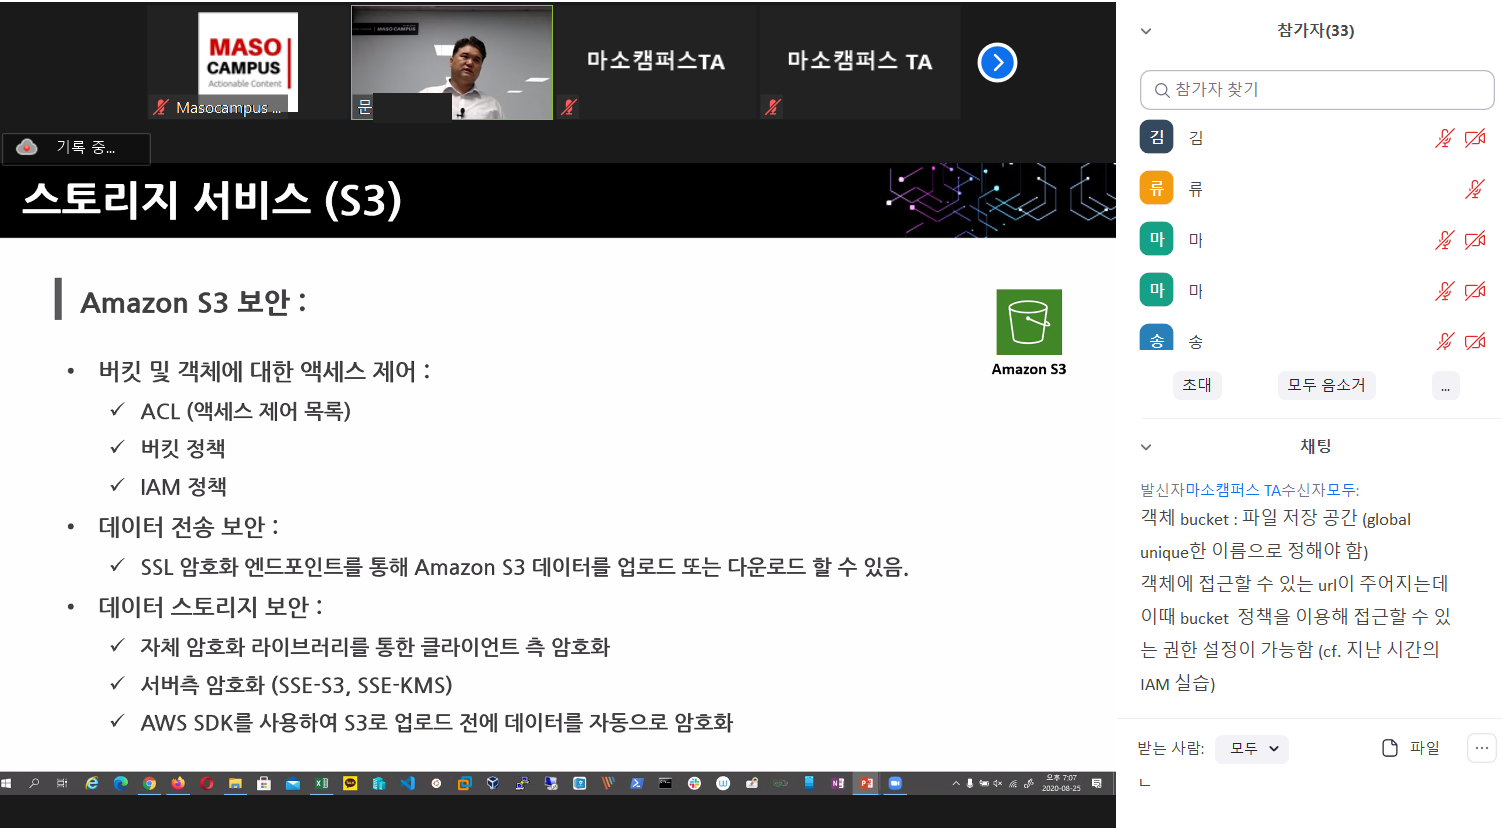Screen dimensions: 1502x828
Task: Toggle the disabled camera icon for participant 송
Action: [1474, 342]
